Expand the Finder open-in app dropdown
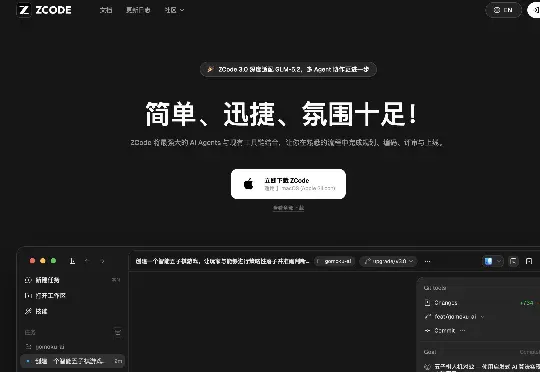Viewport: 540px width, 372px height. pyautogui.click(x=492, y=261)
